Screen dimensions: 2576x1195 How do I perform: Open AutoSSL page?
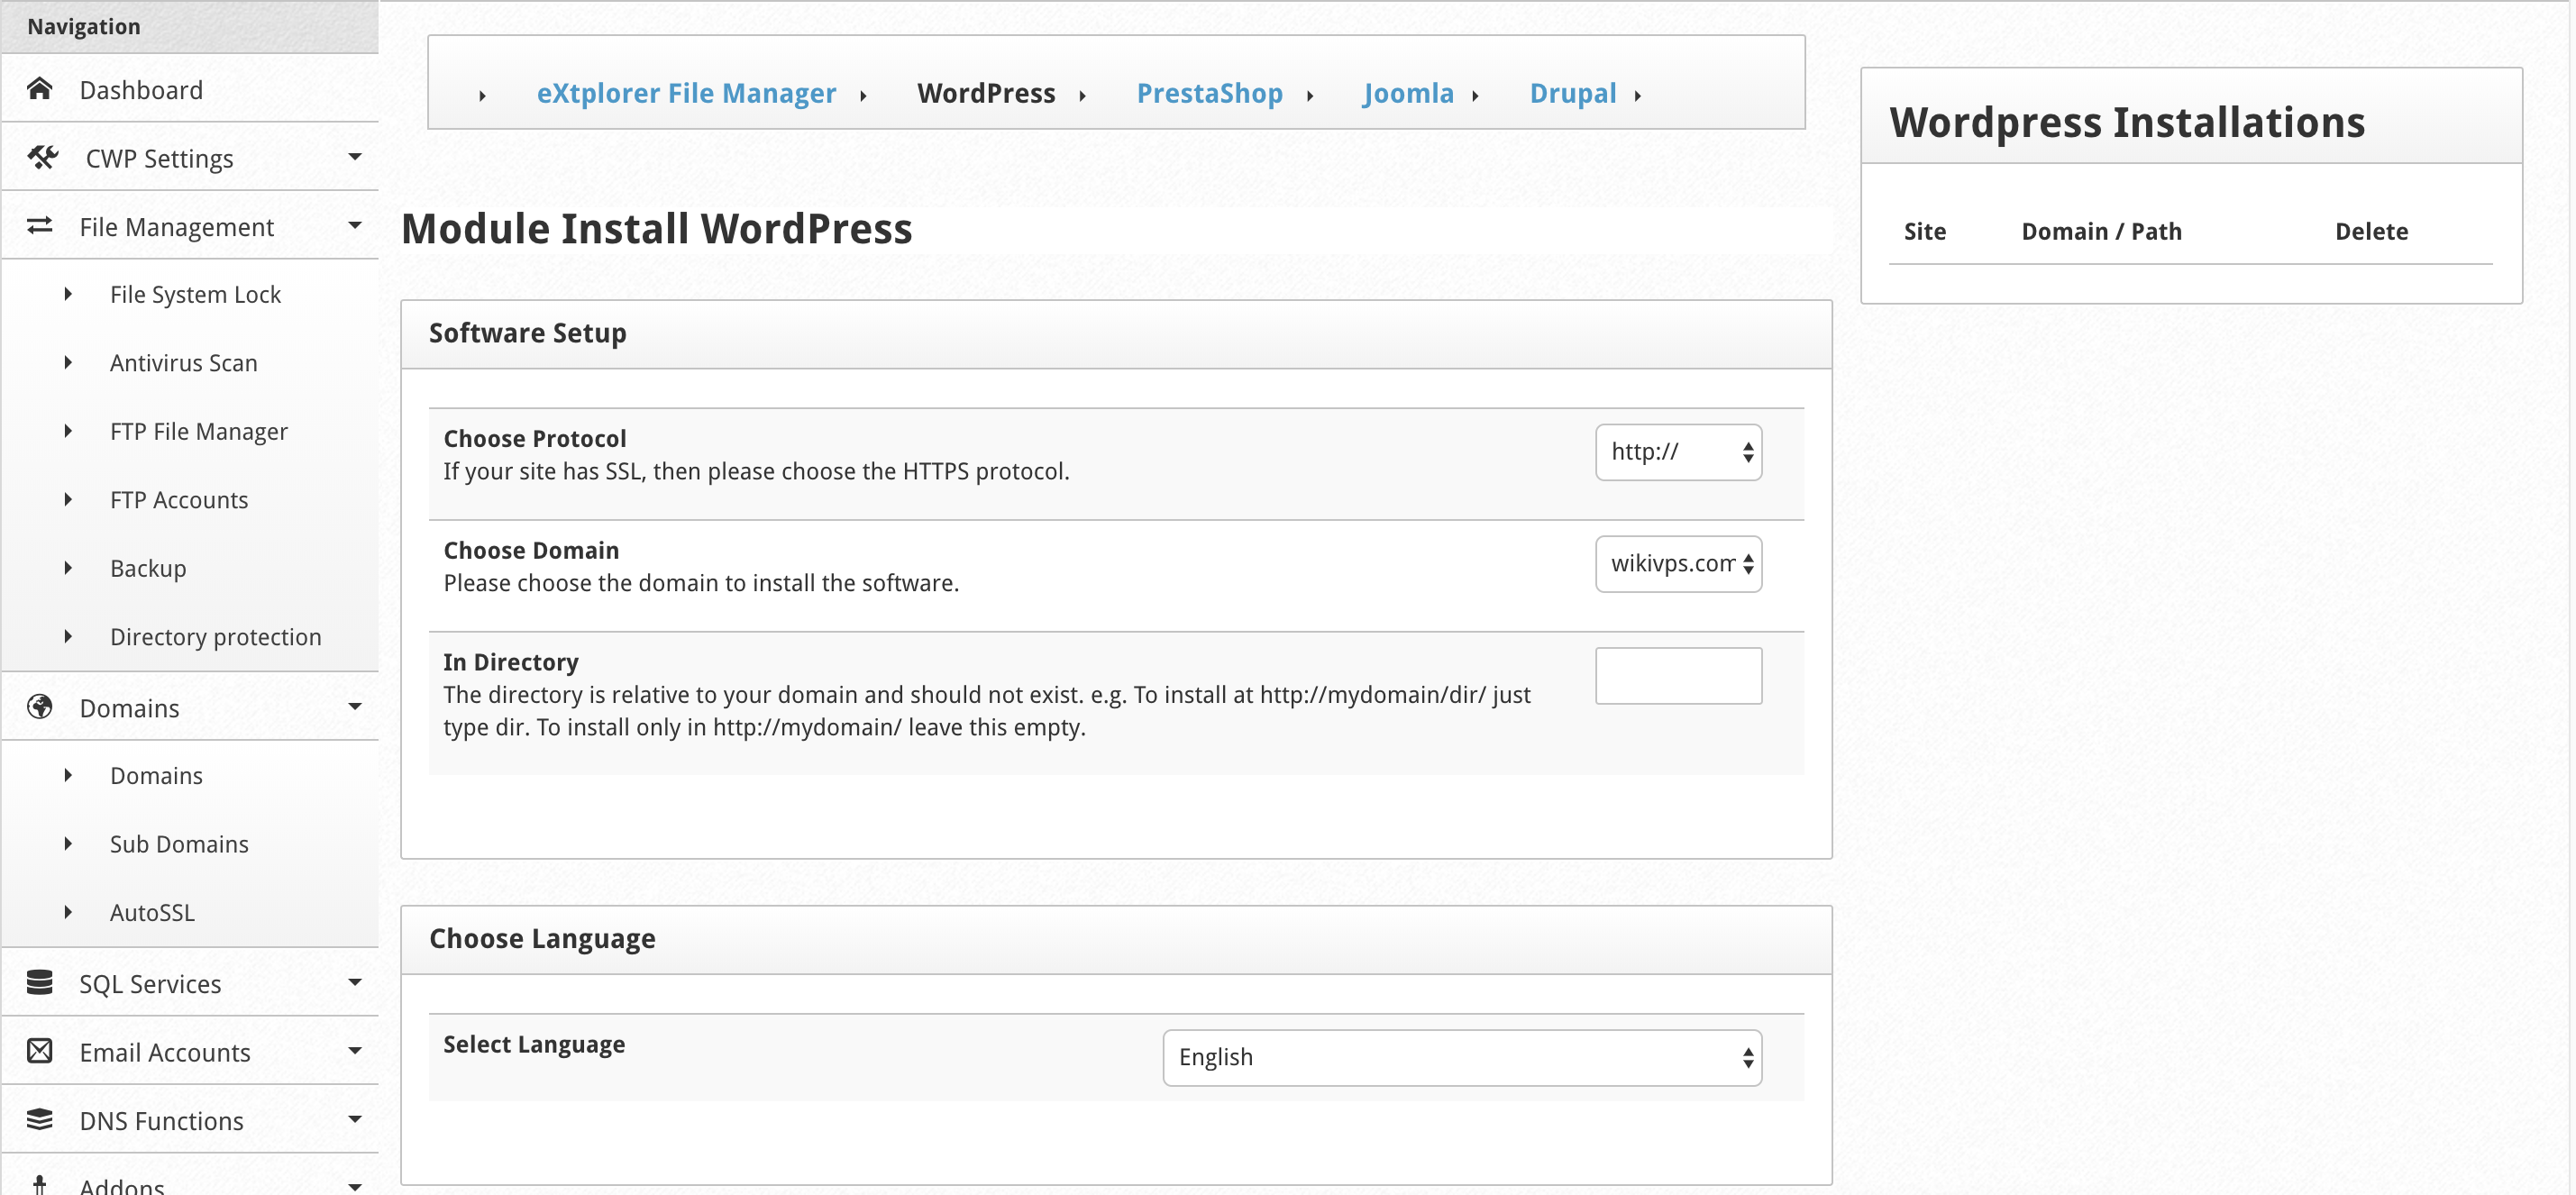click(x=152, y=913)
